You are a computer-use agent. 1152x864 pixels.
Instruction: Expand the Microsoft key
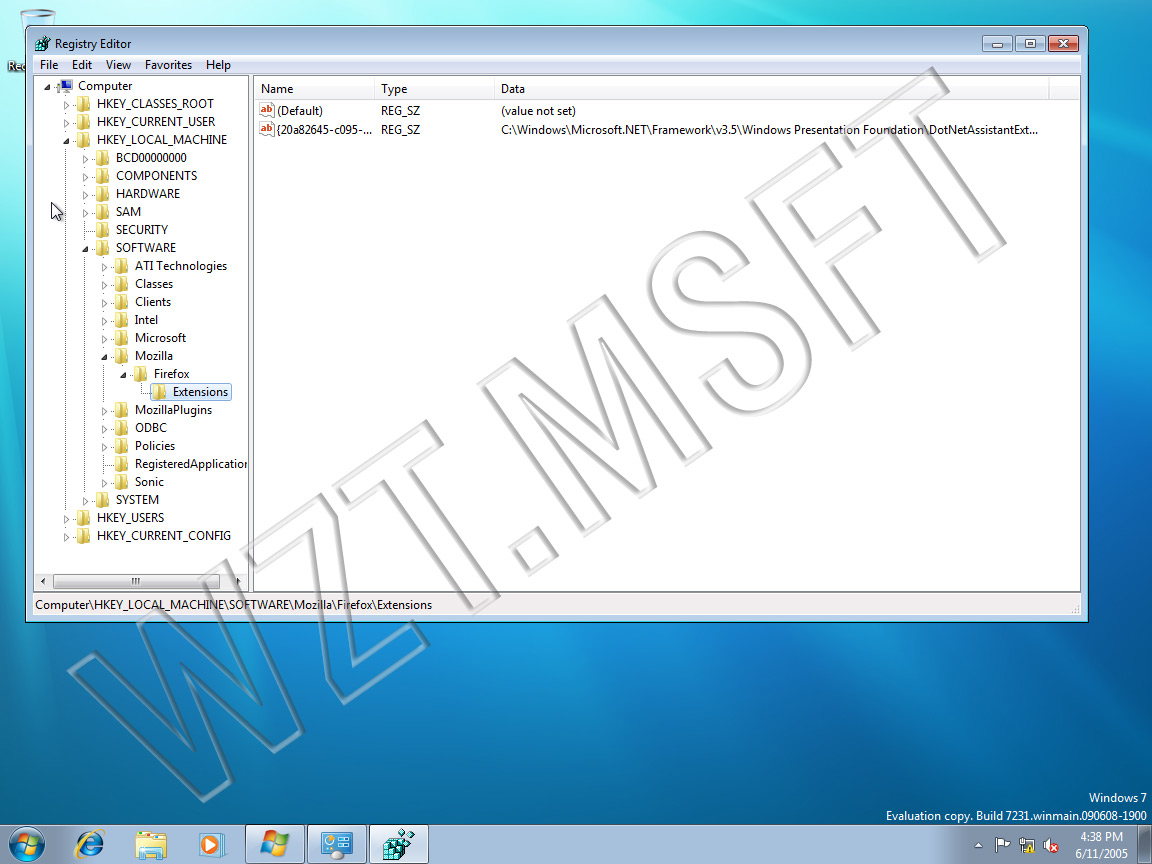tap(104, 339)
